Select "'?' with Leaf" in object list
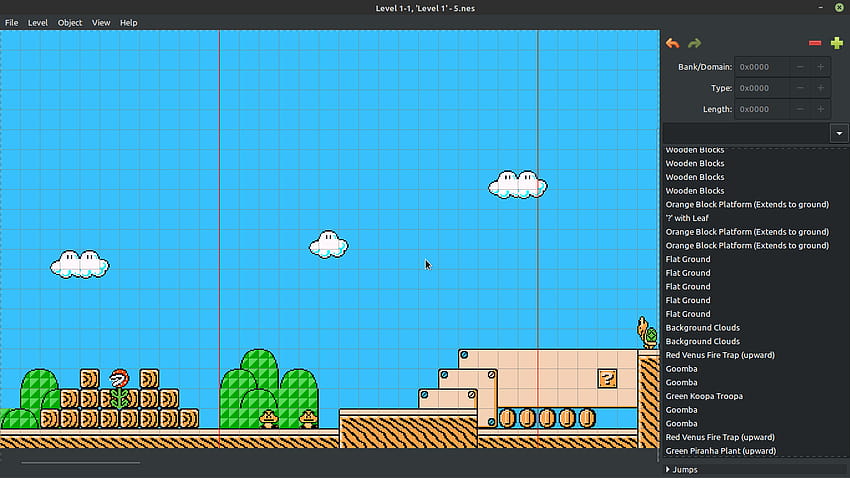 click(687, 218)
